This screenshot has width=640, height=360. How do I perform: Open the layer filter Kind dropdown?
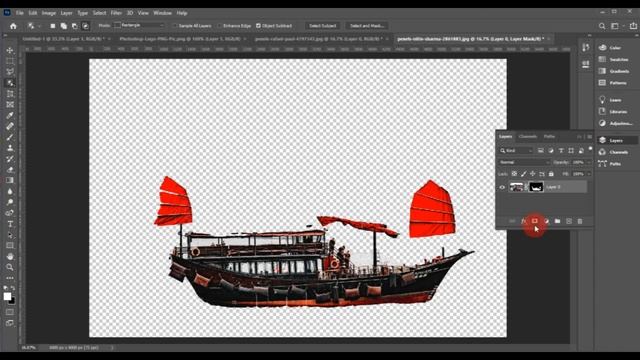pyautogui.click(x=516, y=151)
